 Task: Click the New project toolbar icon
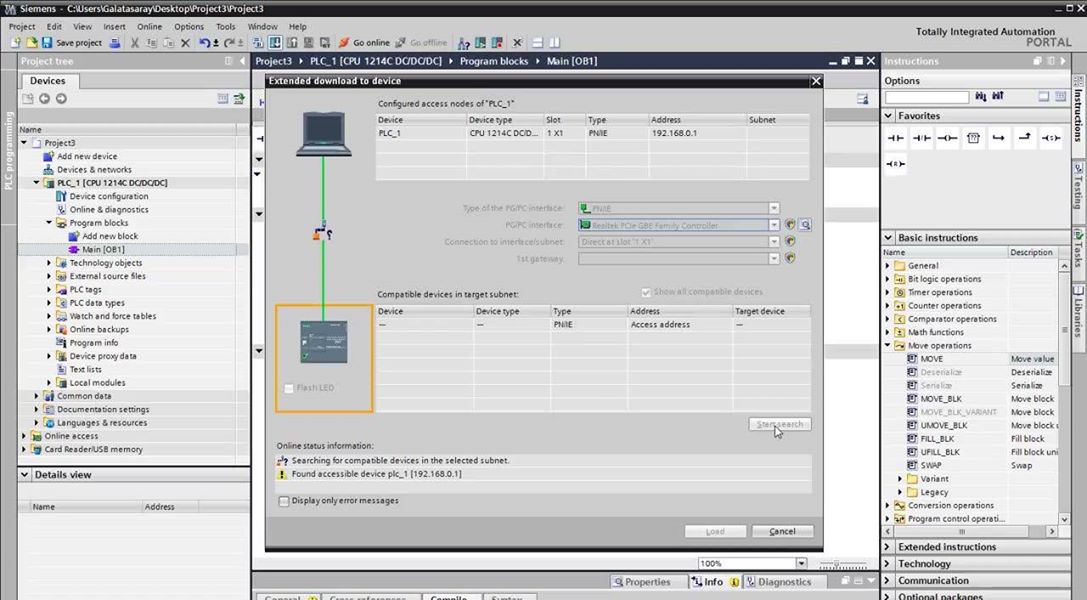(16, 43)
